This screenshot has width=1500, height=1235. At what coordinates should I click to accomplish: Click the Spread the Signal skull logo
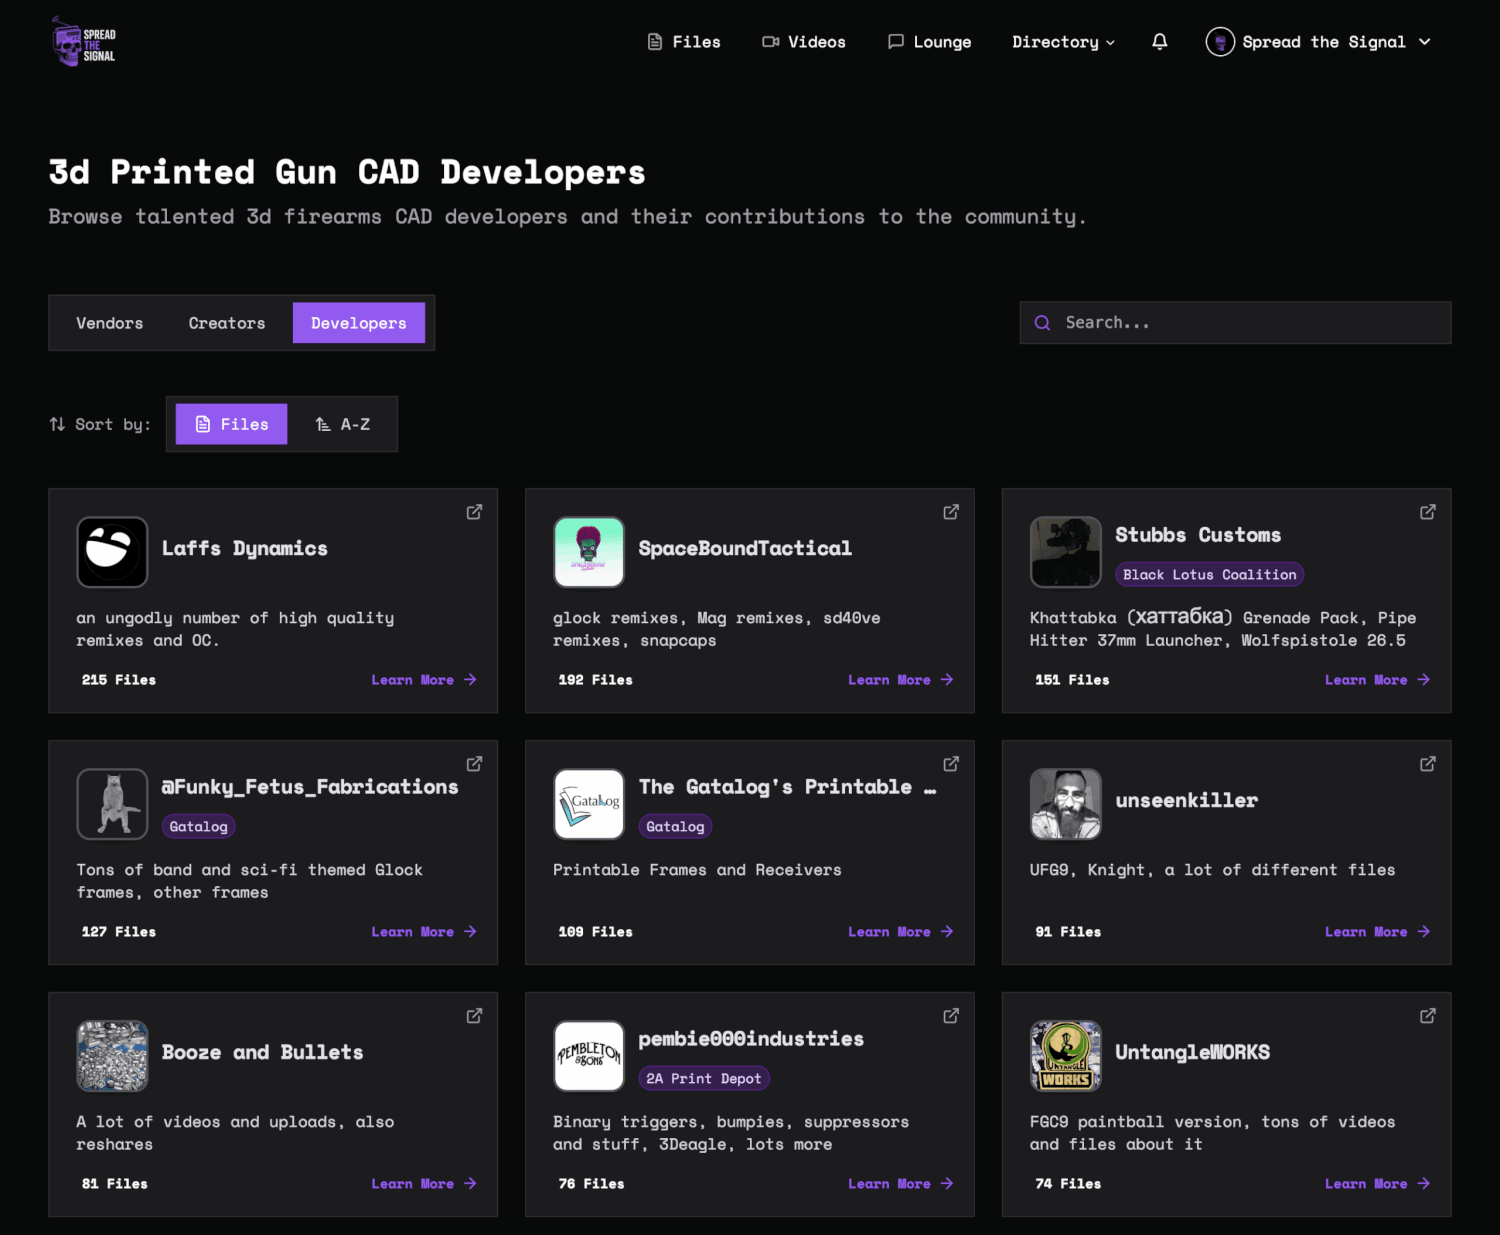(x=84, y=42)
